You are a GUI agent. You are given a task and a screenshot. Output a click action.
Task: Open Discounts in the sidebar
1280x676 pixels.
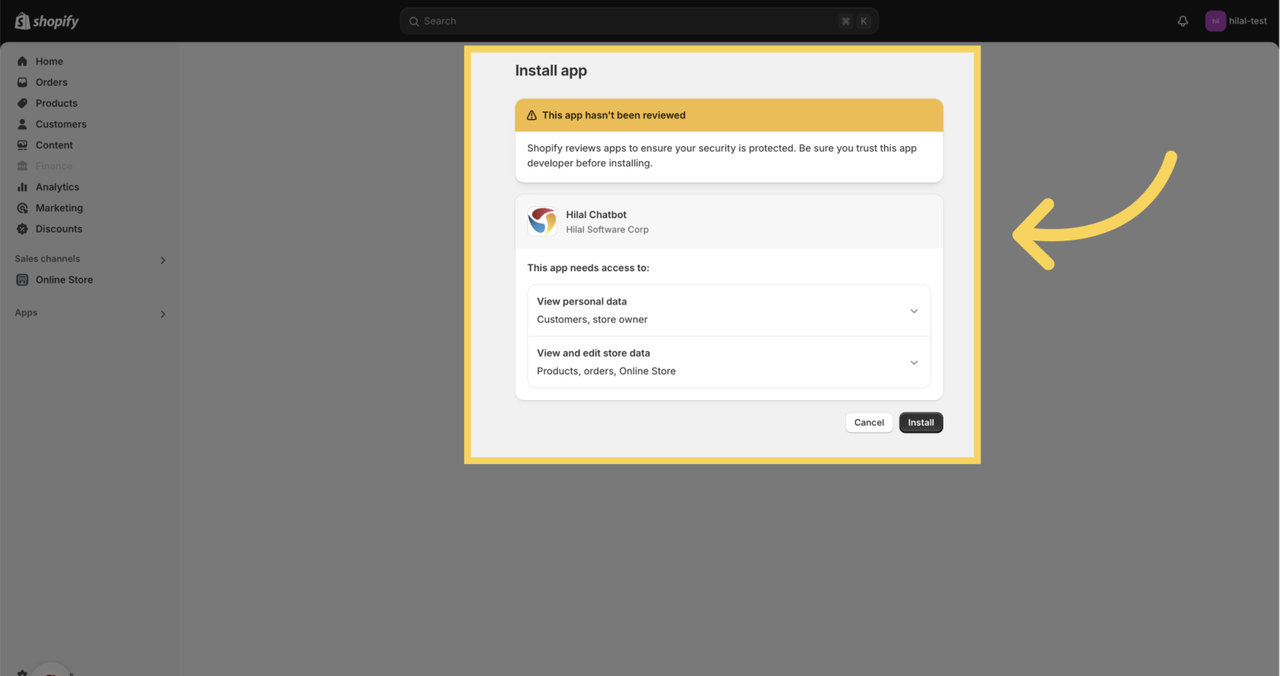[x=59, y=229]
